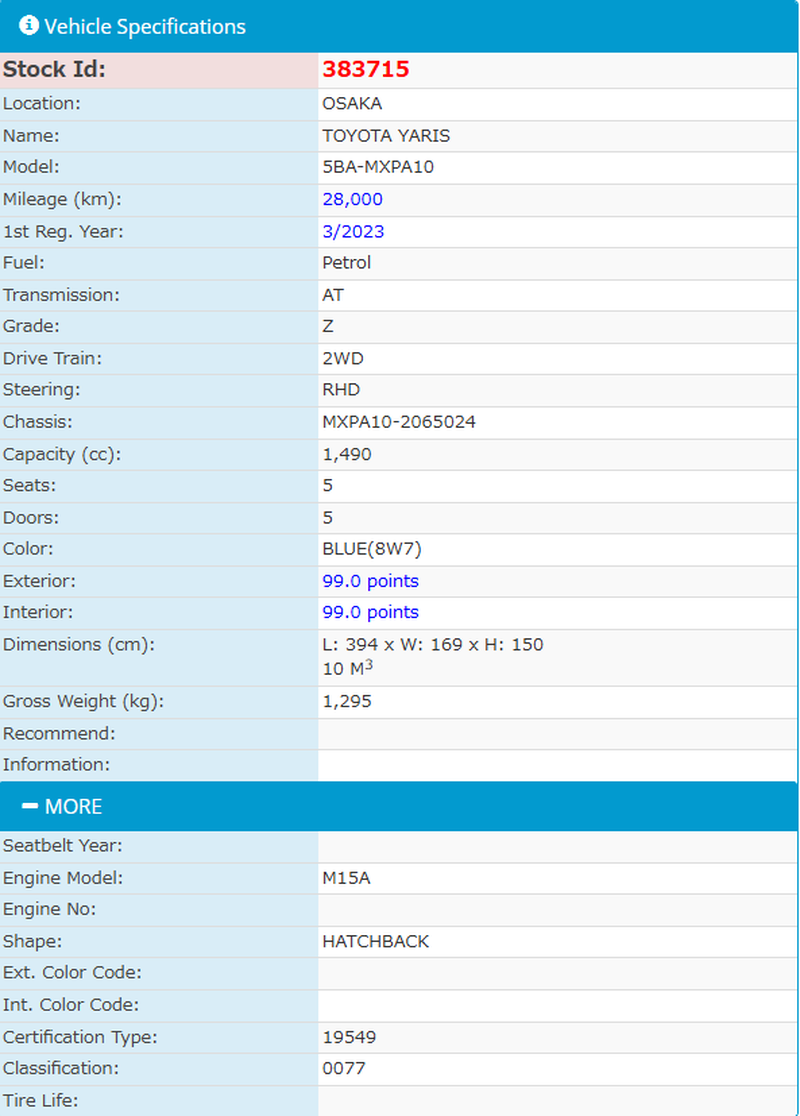Click the 3/2023 registration year value
Viewport: 800px width, 1116px height.
(x=353, y=231)
